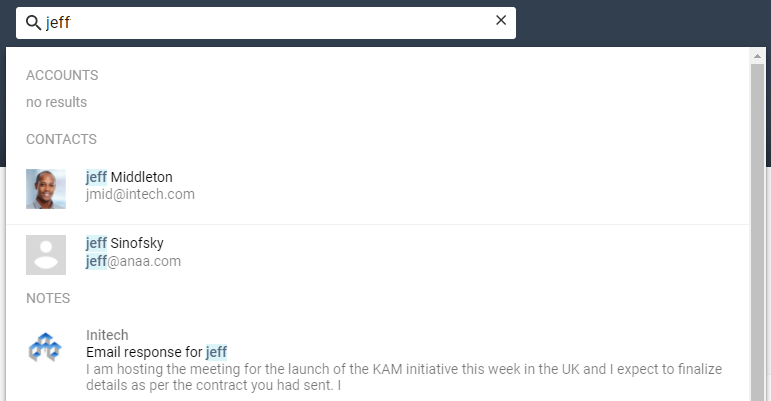Click the Initech company logo icon
Viewport: 771px width, 401px height.
(45, 349)
